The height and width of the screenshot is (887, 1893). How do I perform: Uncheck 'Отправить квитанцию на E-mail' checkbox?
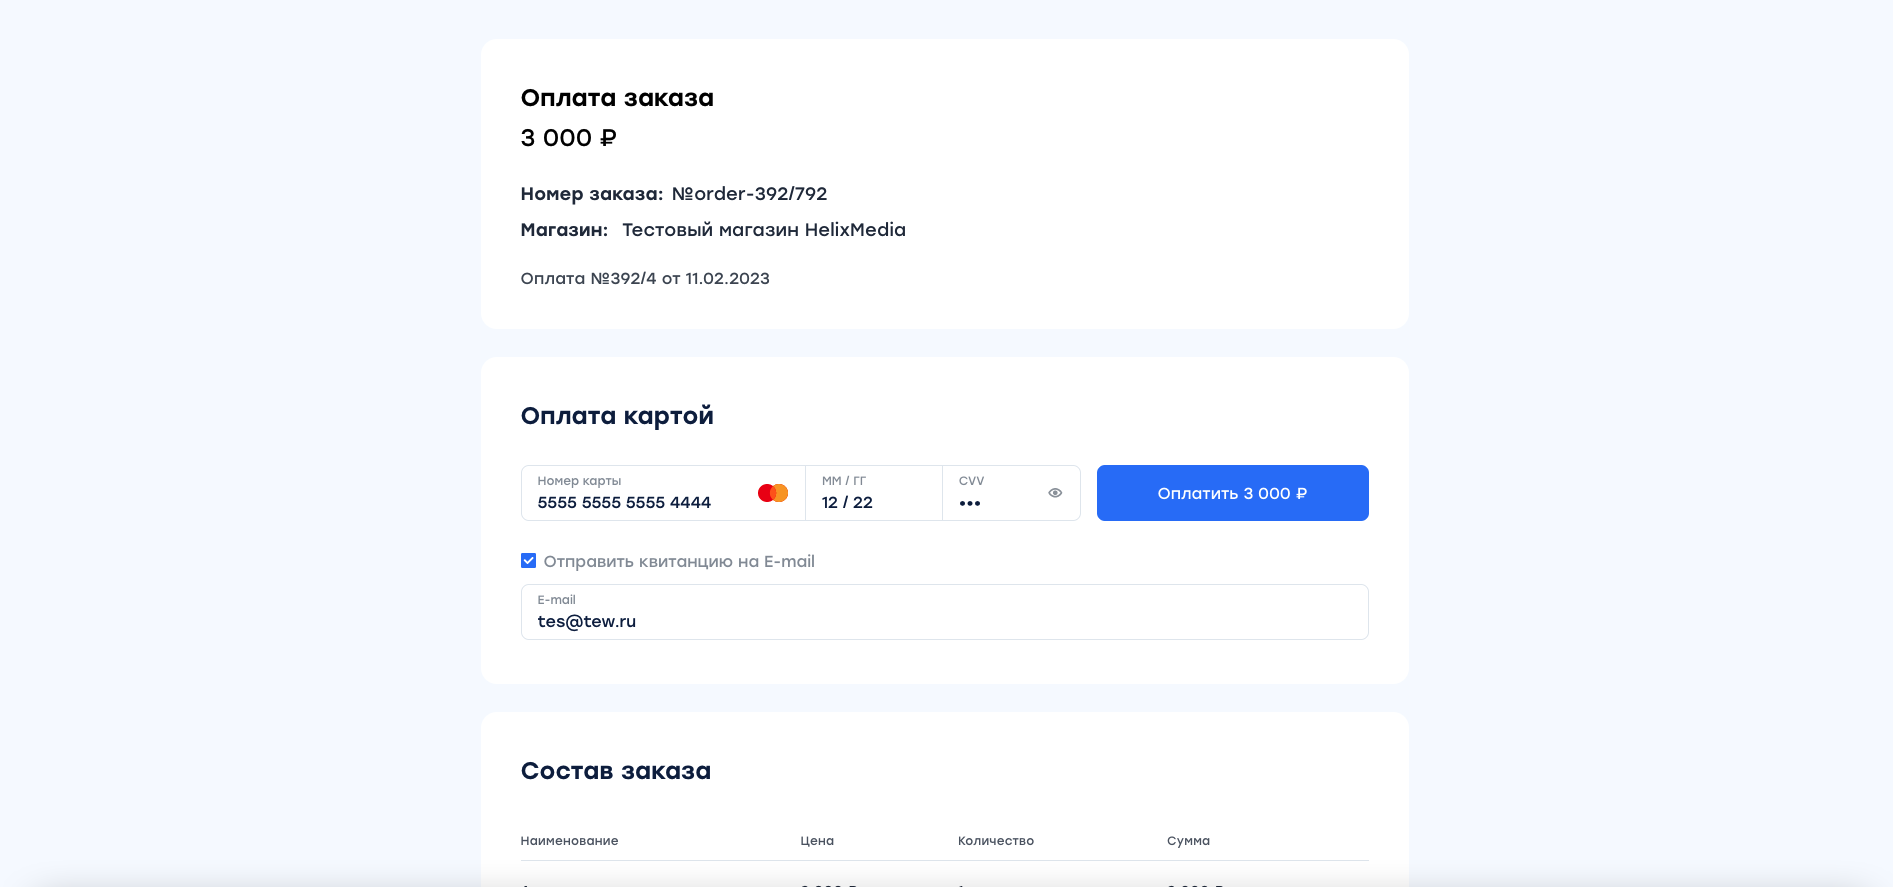point(528,561)
